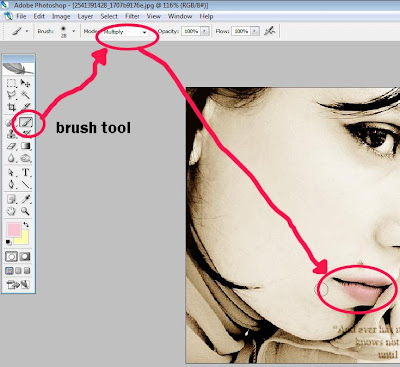Click the yellow background color swatch
Image resolution: width=400 pixels, height=367 pixels.
24,239
